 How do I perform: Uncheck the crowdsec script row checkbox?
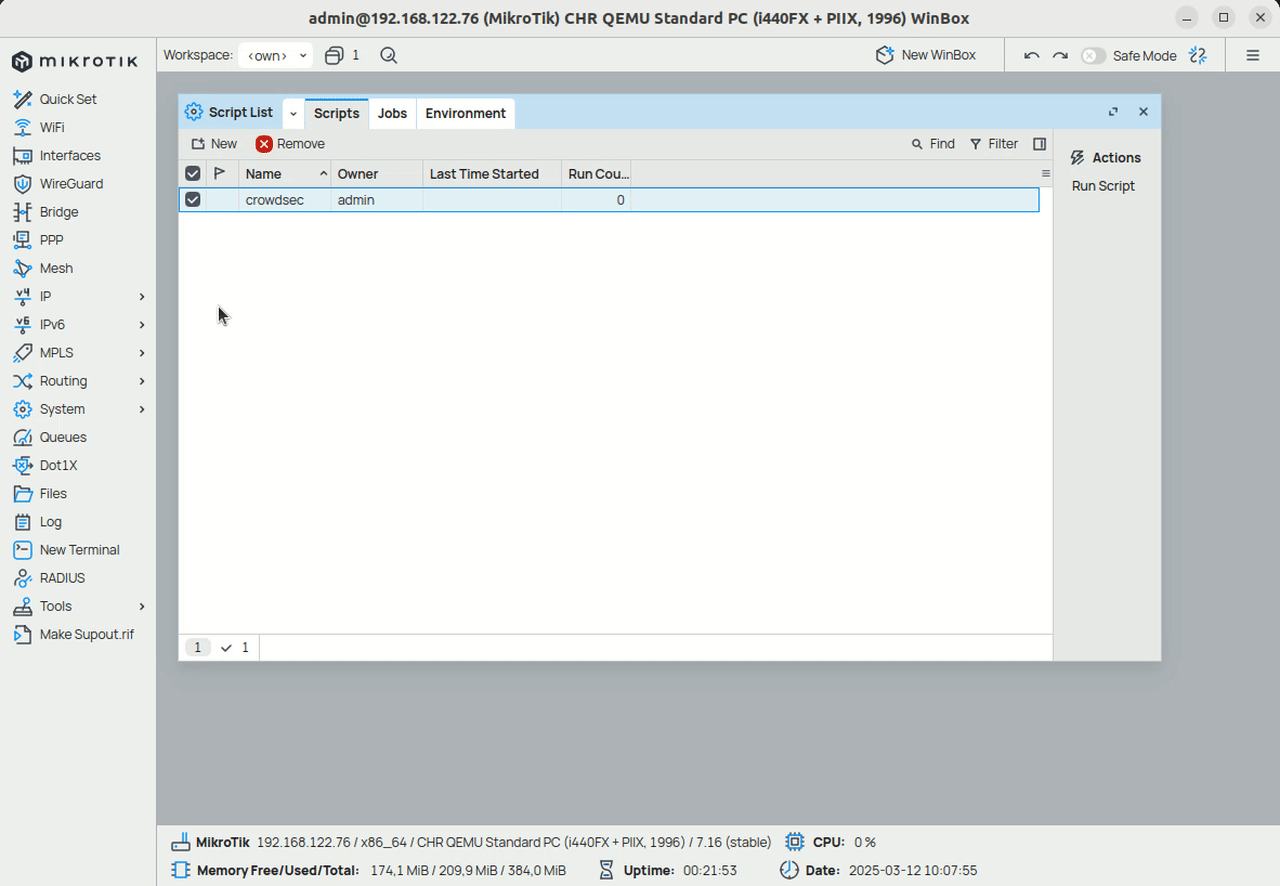click(193, 200)
